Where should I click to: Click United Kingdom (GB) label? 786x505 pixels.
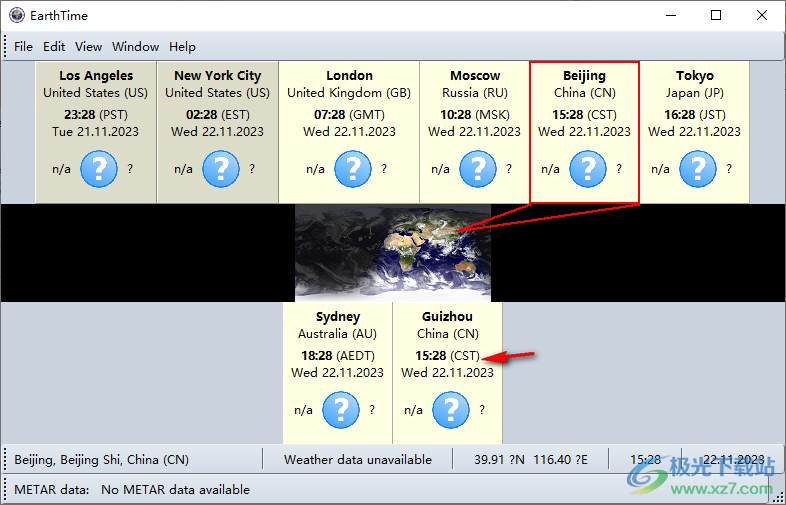[349, 93]
